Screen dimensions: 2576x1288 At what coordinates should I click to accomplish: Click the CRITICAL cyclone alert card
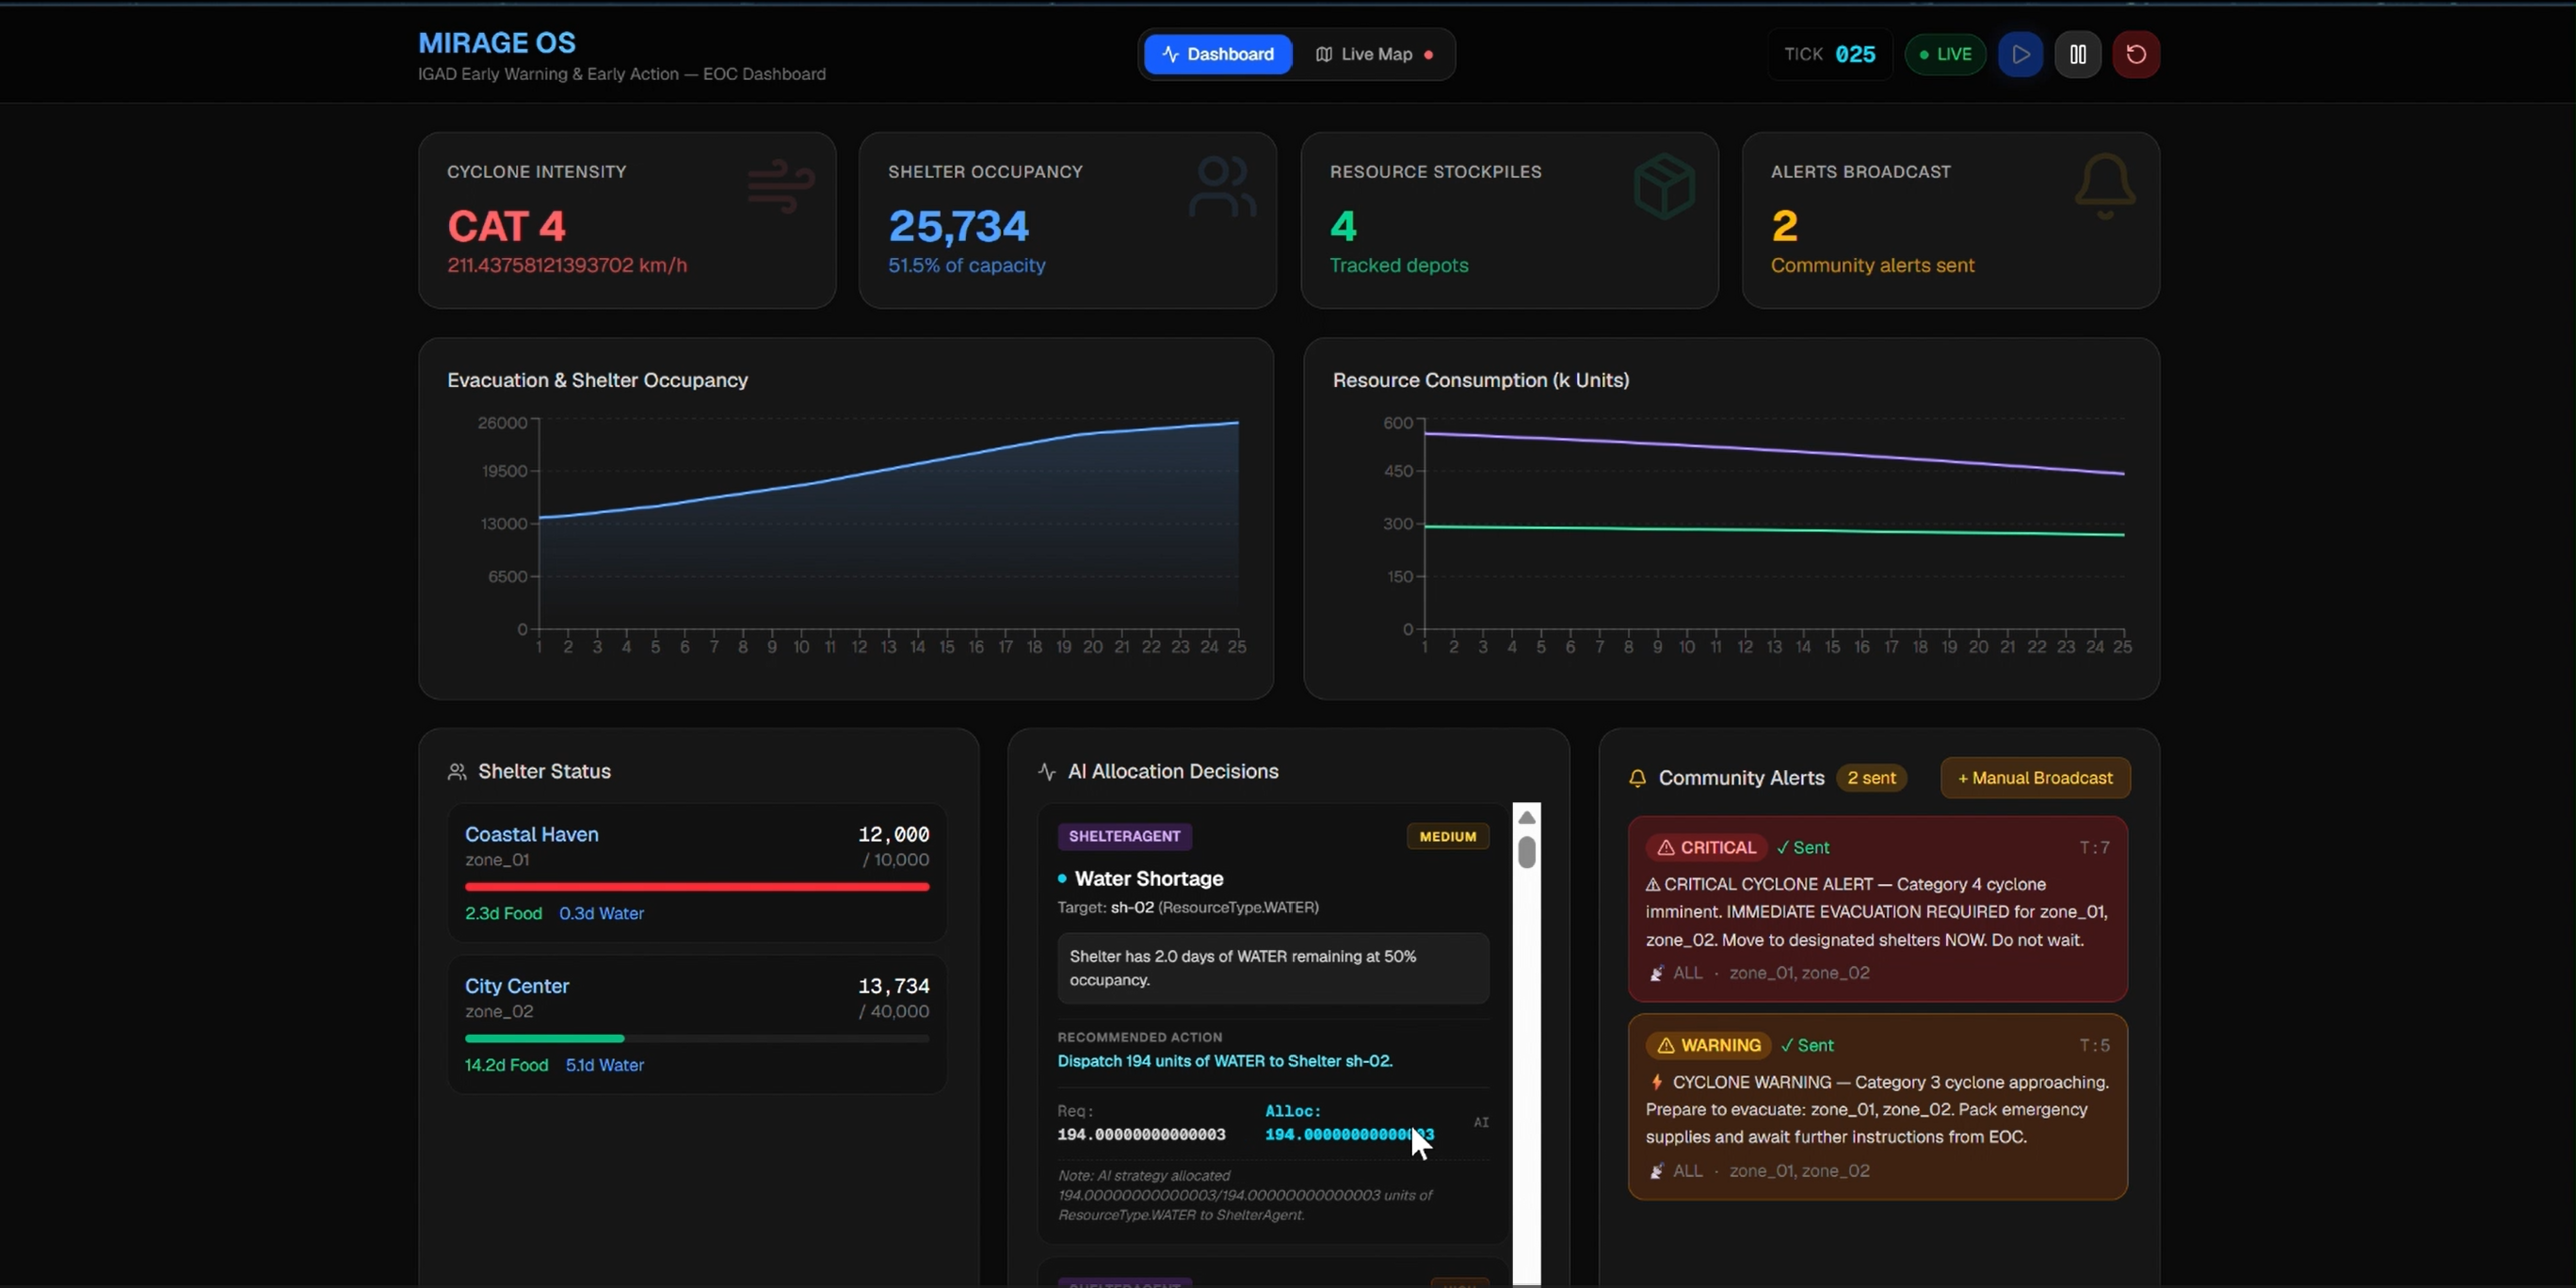pos(1877,908)
